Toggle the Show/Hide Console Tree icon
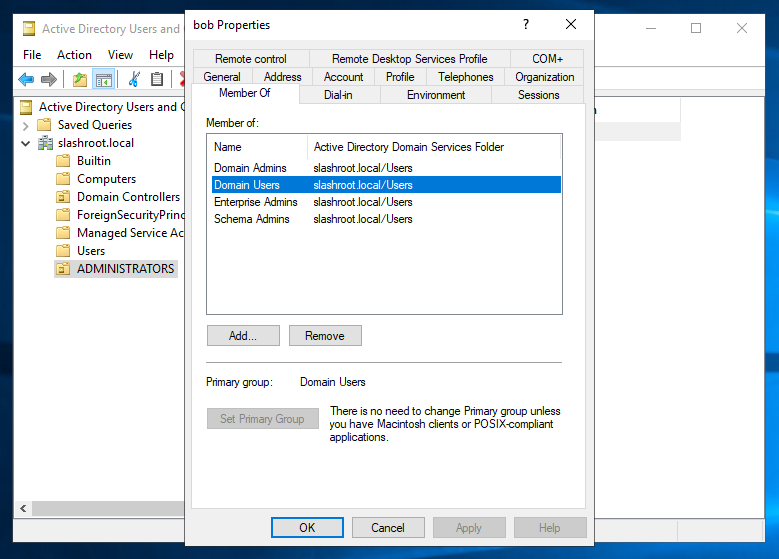This screenshot has width=779, height=559. [x=103, y=80]
